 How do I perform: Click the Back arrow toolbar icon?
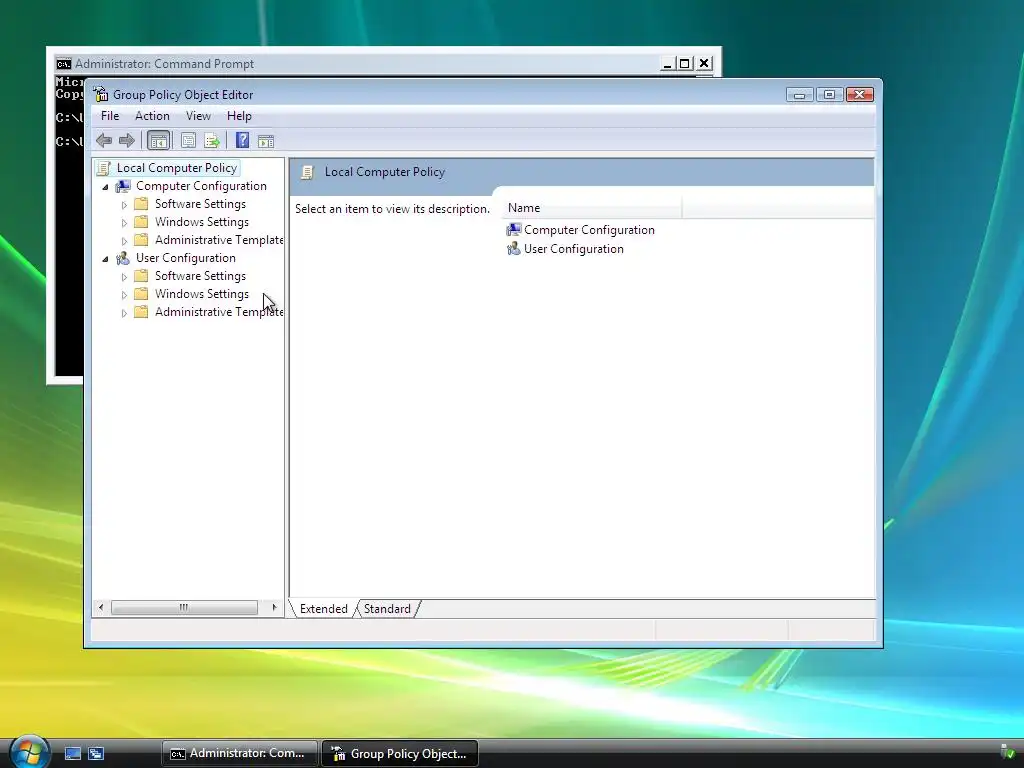click(104, 140)
